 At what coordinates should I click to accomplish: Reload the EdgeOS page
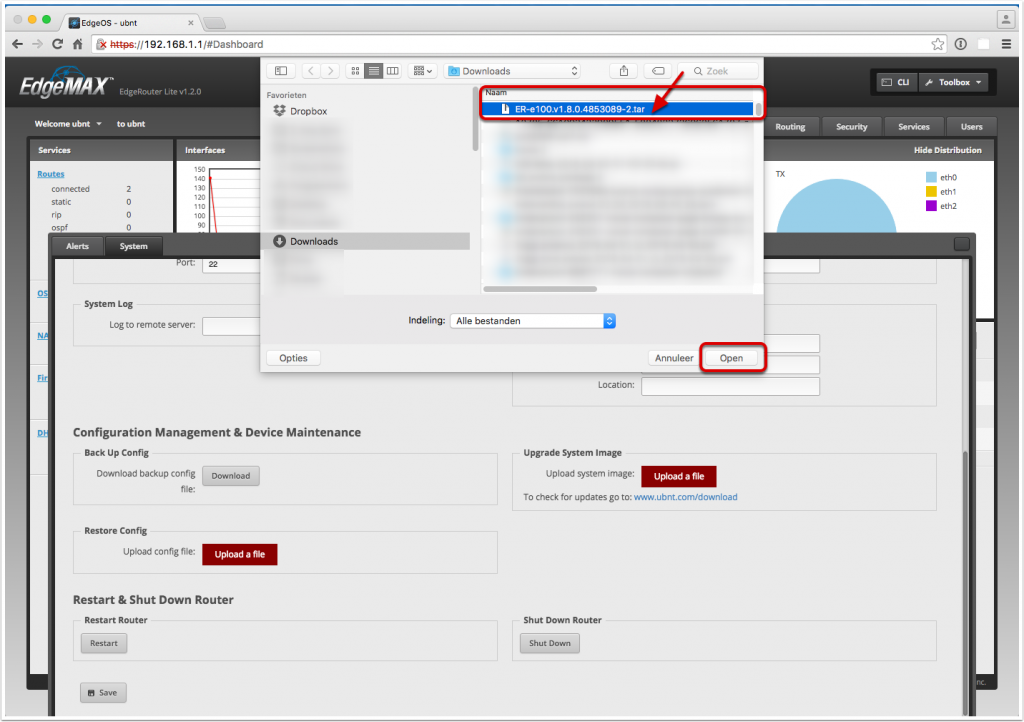(57, 44)
